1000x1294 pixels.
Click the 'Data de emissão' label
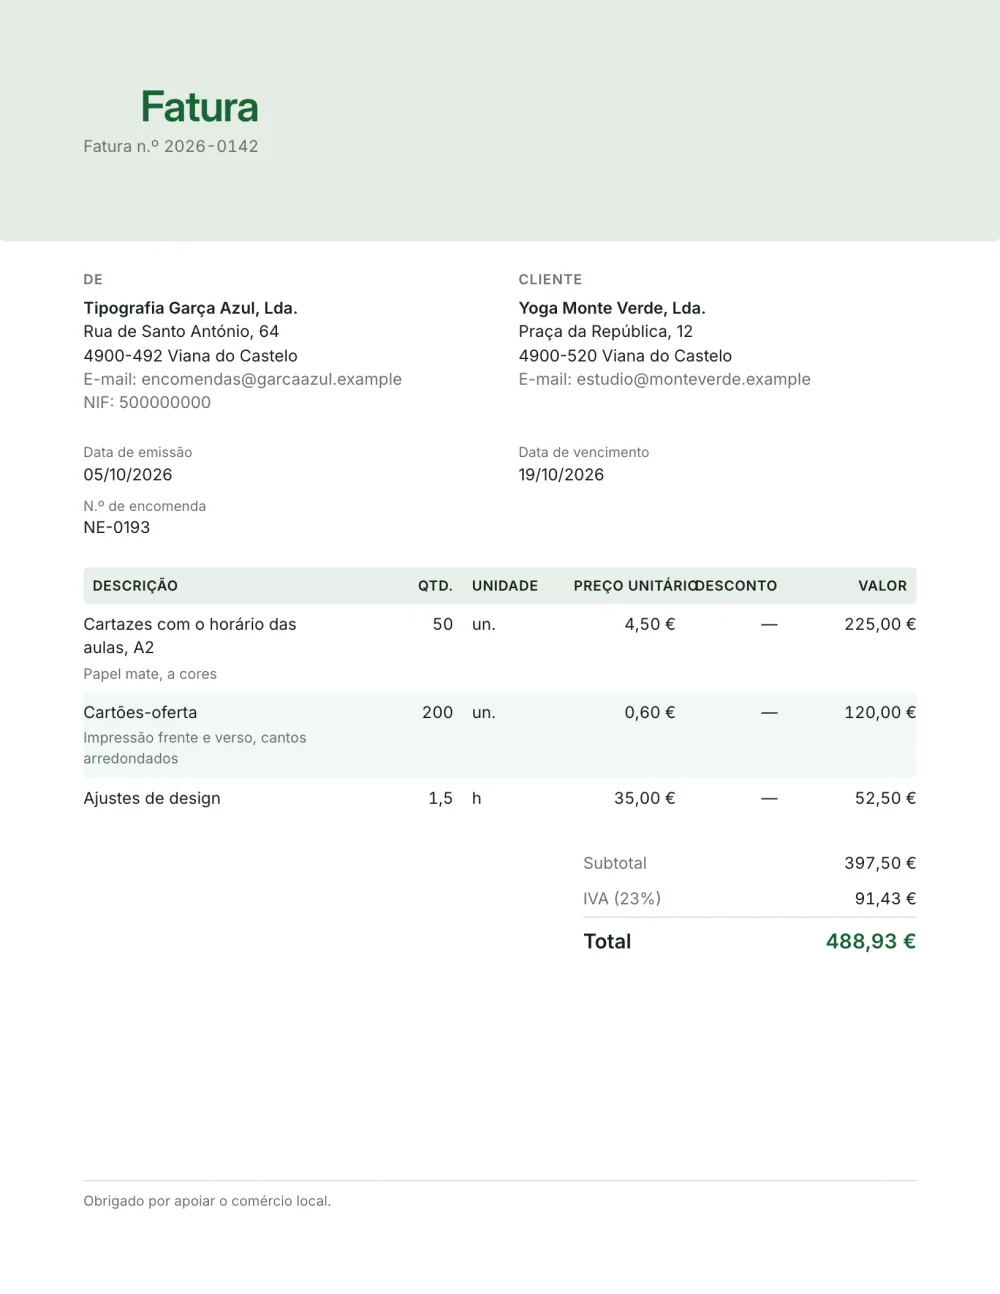click(138, 452)
